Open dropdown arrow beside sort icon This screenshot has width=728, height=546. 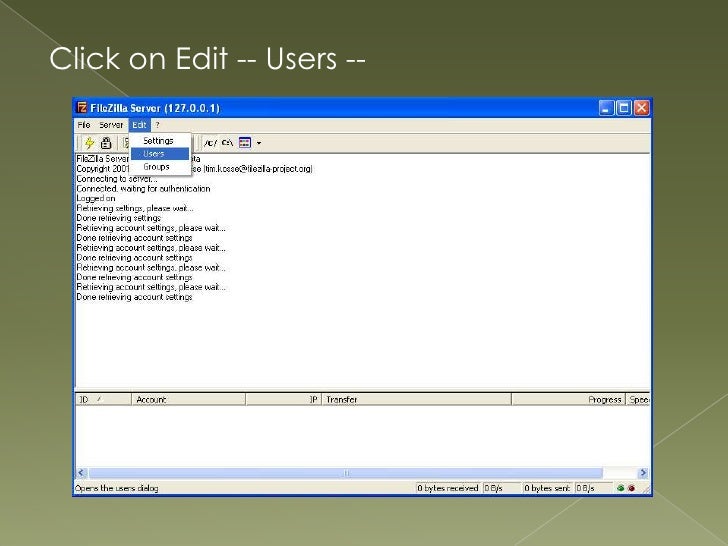pos(258,142)
